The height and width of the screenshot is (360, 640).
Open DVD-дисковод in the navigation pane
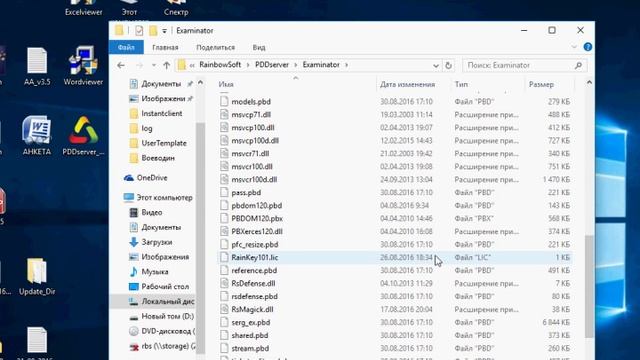(162, 331)
